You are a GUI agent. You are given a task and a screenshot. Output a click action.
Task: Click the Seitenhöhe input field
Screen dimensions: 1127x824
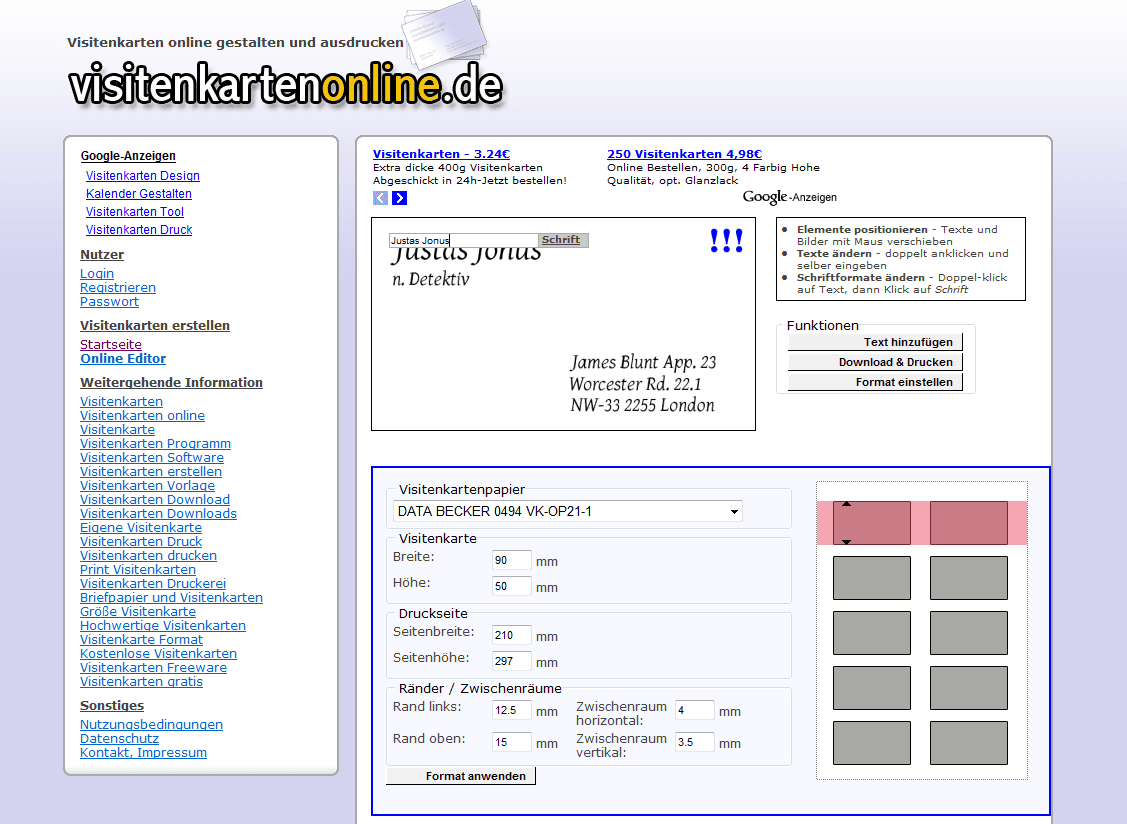pyautogui.click(x=512, y=661)
